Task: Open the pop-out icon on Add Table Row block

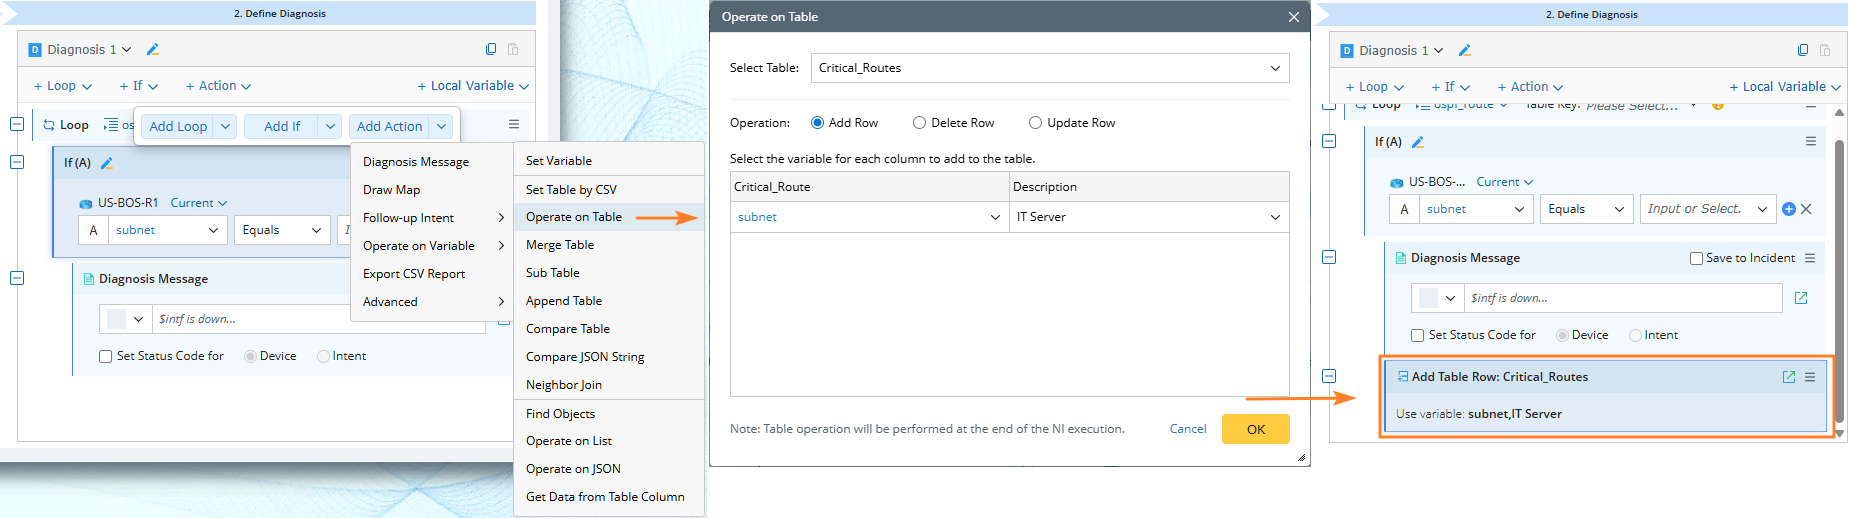Action: [1789, 377]
